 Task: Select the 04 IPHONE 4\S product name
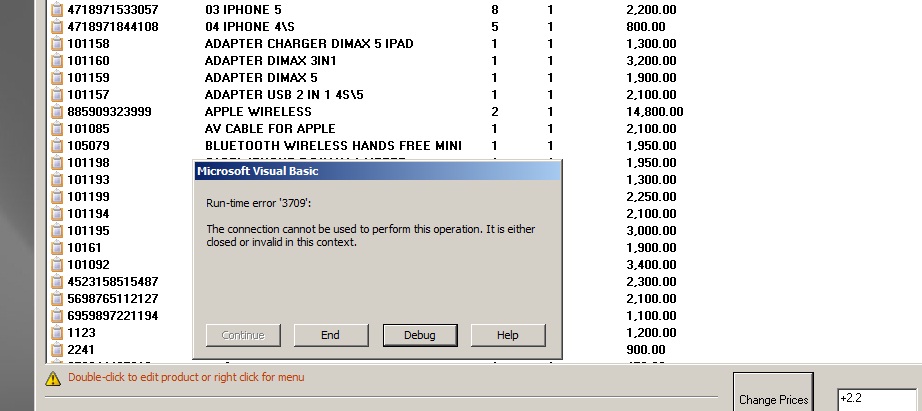pos(250,26)
